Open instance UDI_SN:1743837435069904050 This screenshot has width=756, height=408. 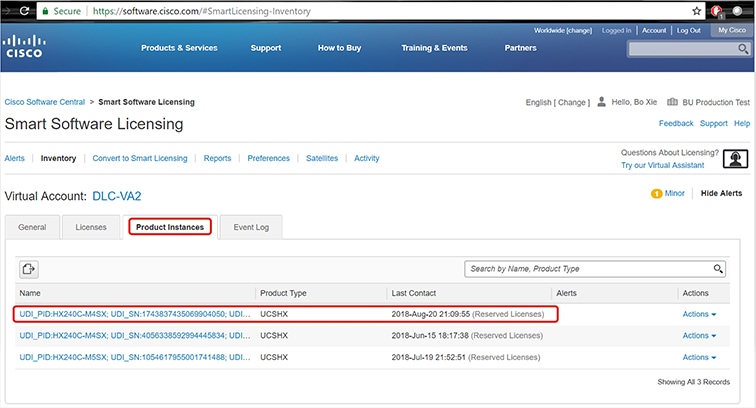(135, 314)
